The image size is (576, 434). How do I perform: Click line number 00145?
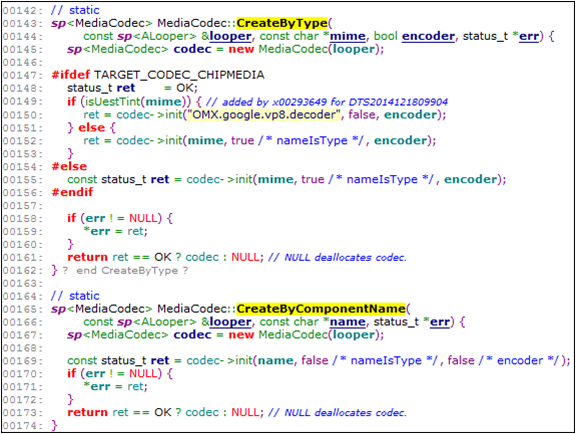coord(23,49)
